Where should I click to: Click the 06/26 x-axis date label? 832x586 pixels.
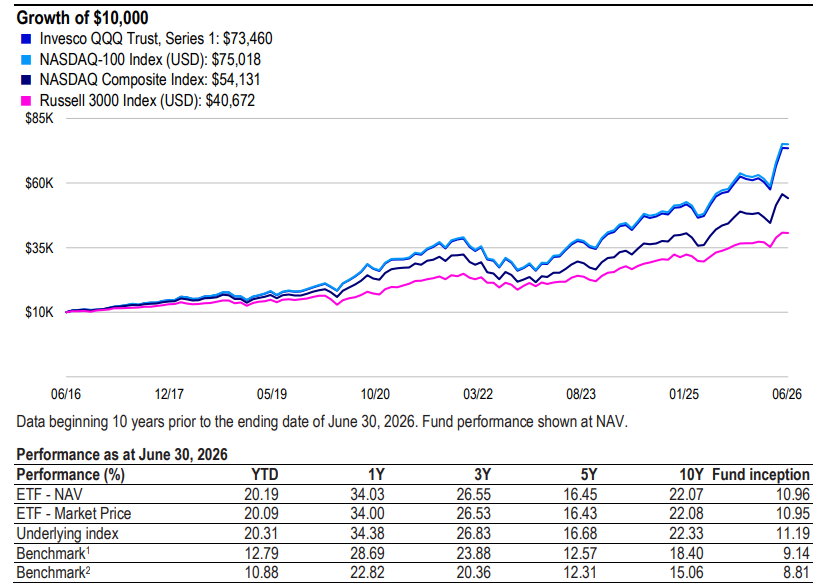tap(787, 394)
